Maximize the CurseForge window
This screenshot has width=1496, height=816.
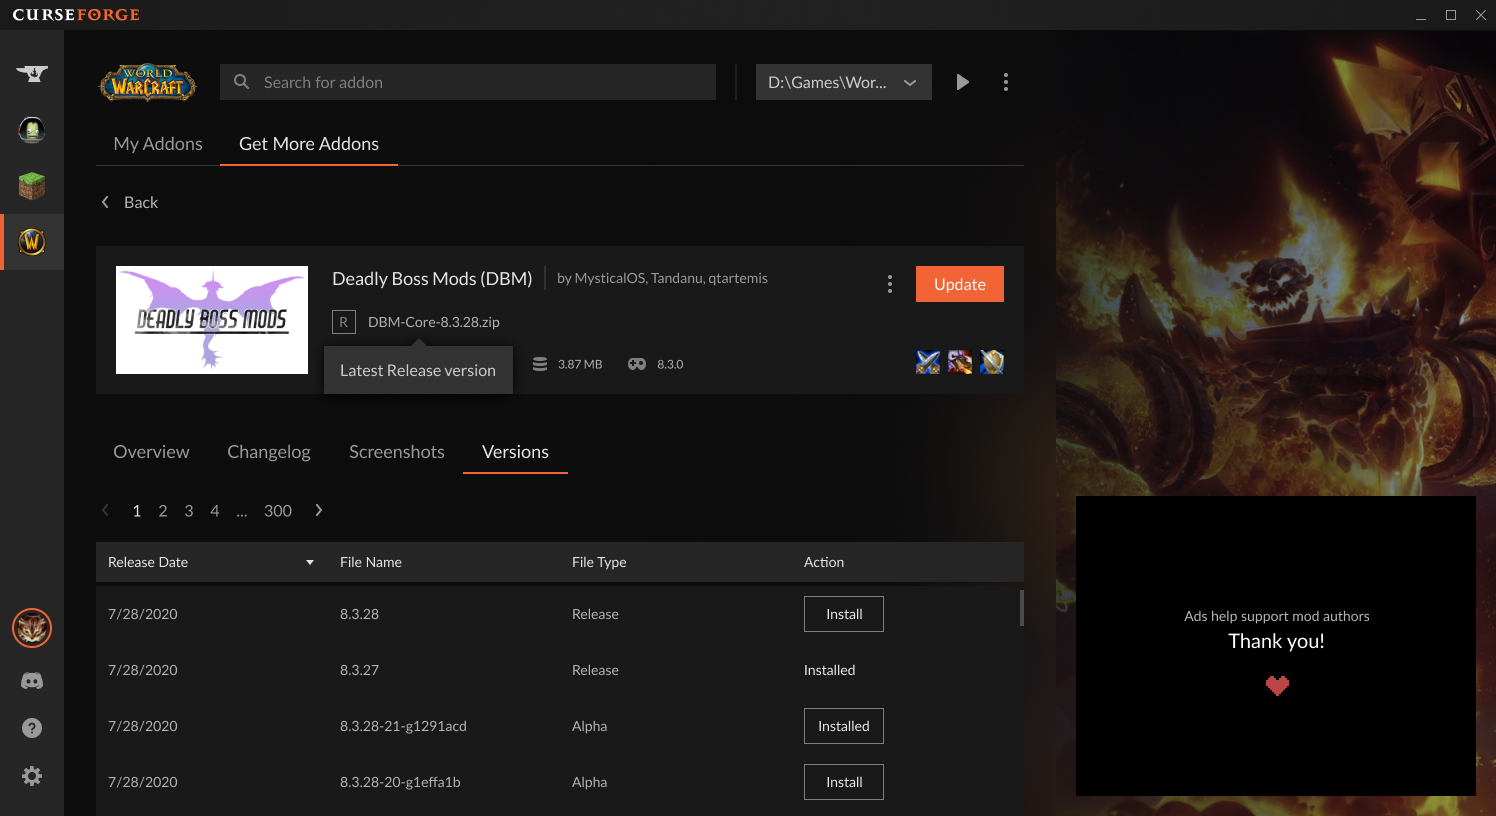[x=1451, y=15]
